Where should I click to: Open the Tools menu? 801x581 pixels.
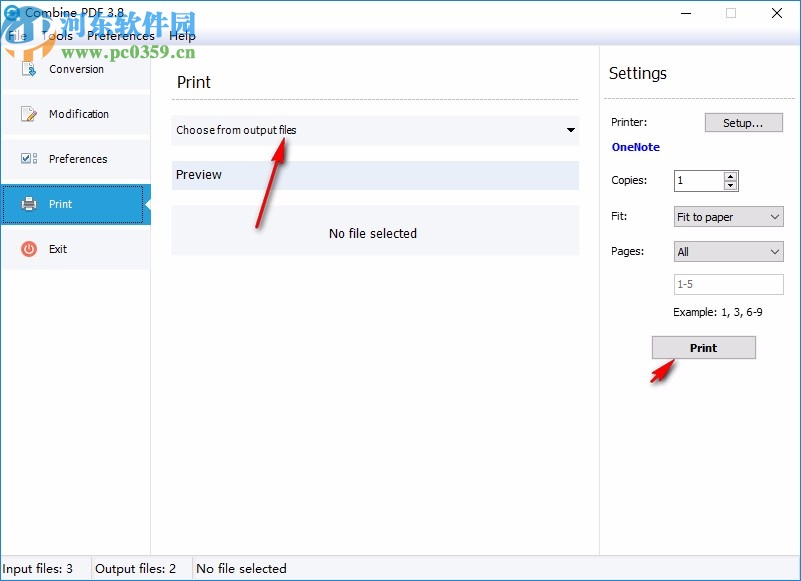(x=58, y=35)
